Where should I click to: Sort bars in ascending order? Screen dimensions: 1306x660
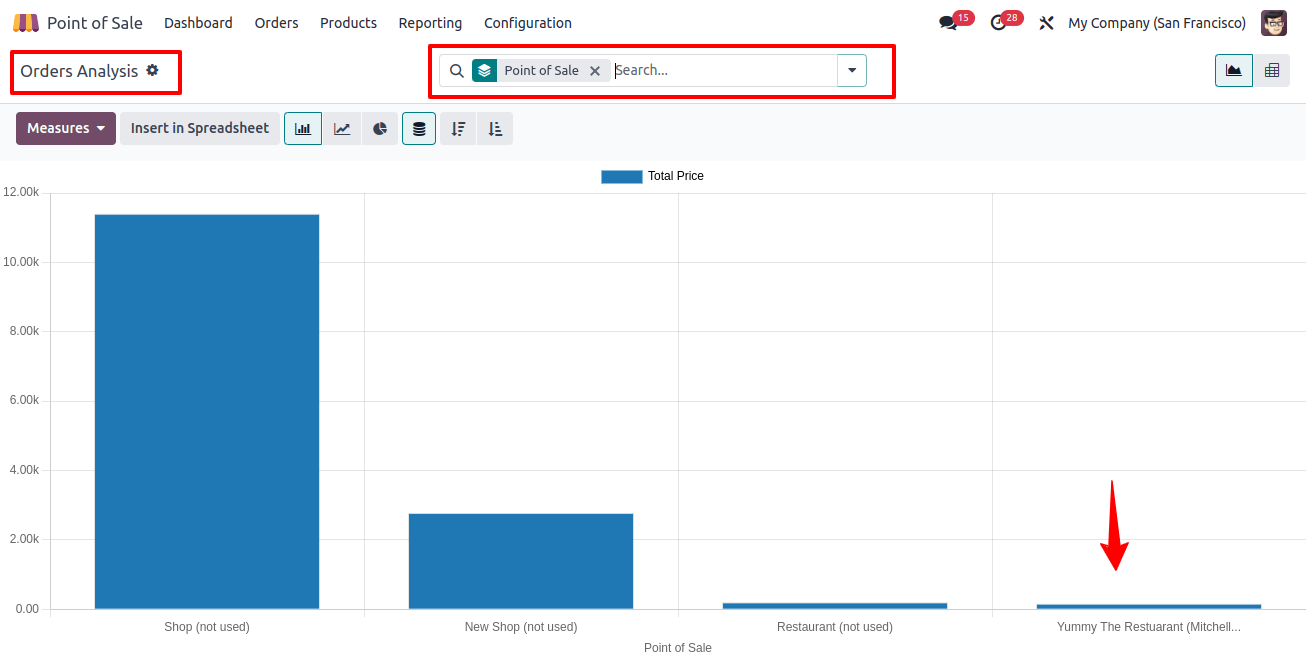495,128
